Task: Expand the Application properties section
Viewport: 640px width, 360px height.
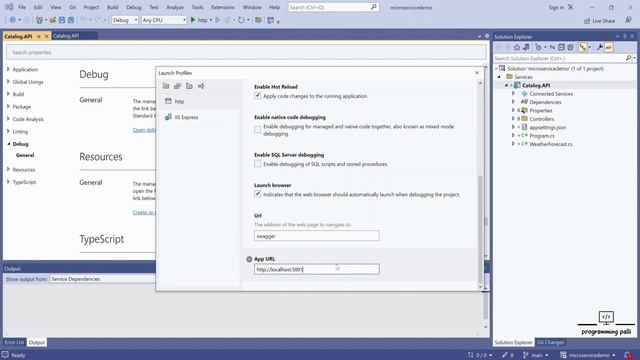Action: point(8,69)
